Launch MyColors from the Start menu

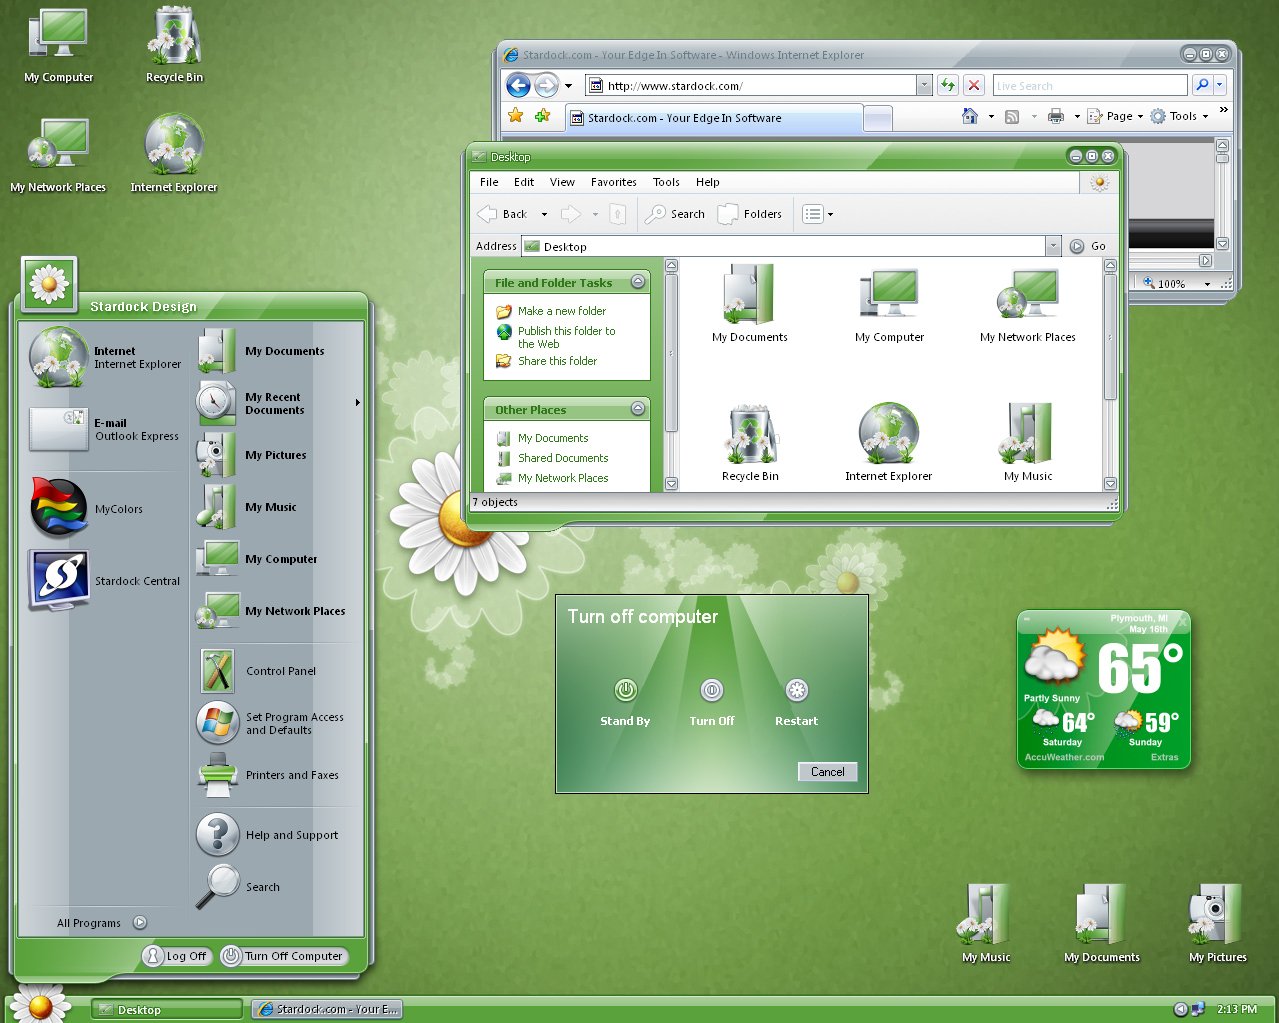pos(117,508)
